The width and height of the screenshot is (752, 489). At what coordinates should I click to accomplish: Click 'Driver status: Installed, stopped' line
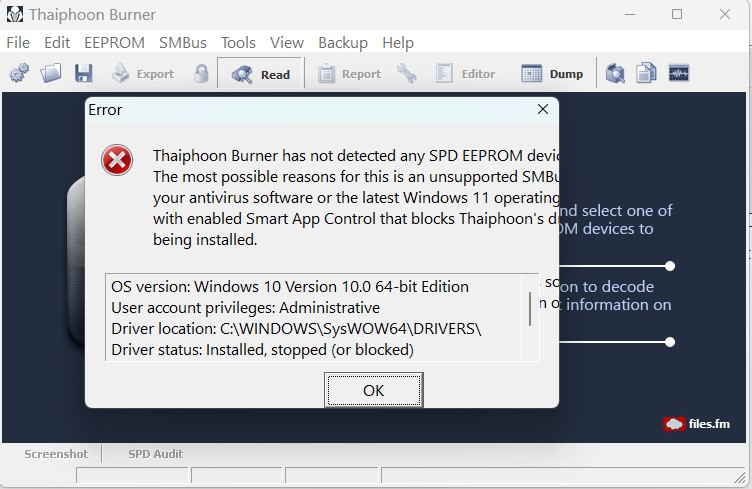(x=262, y=349)
